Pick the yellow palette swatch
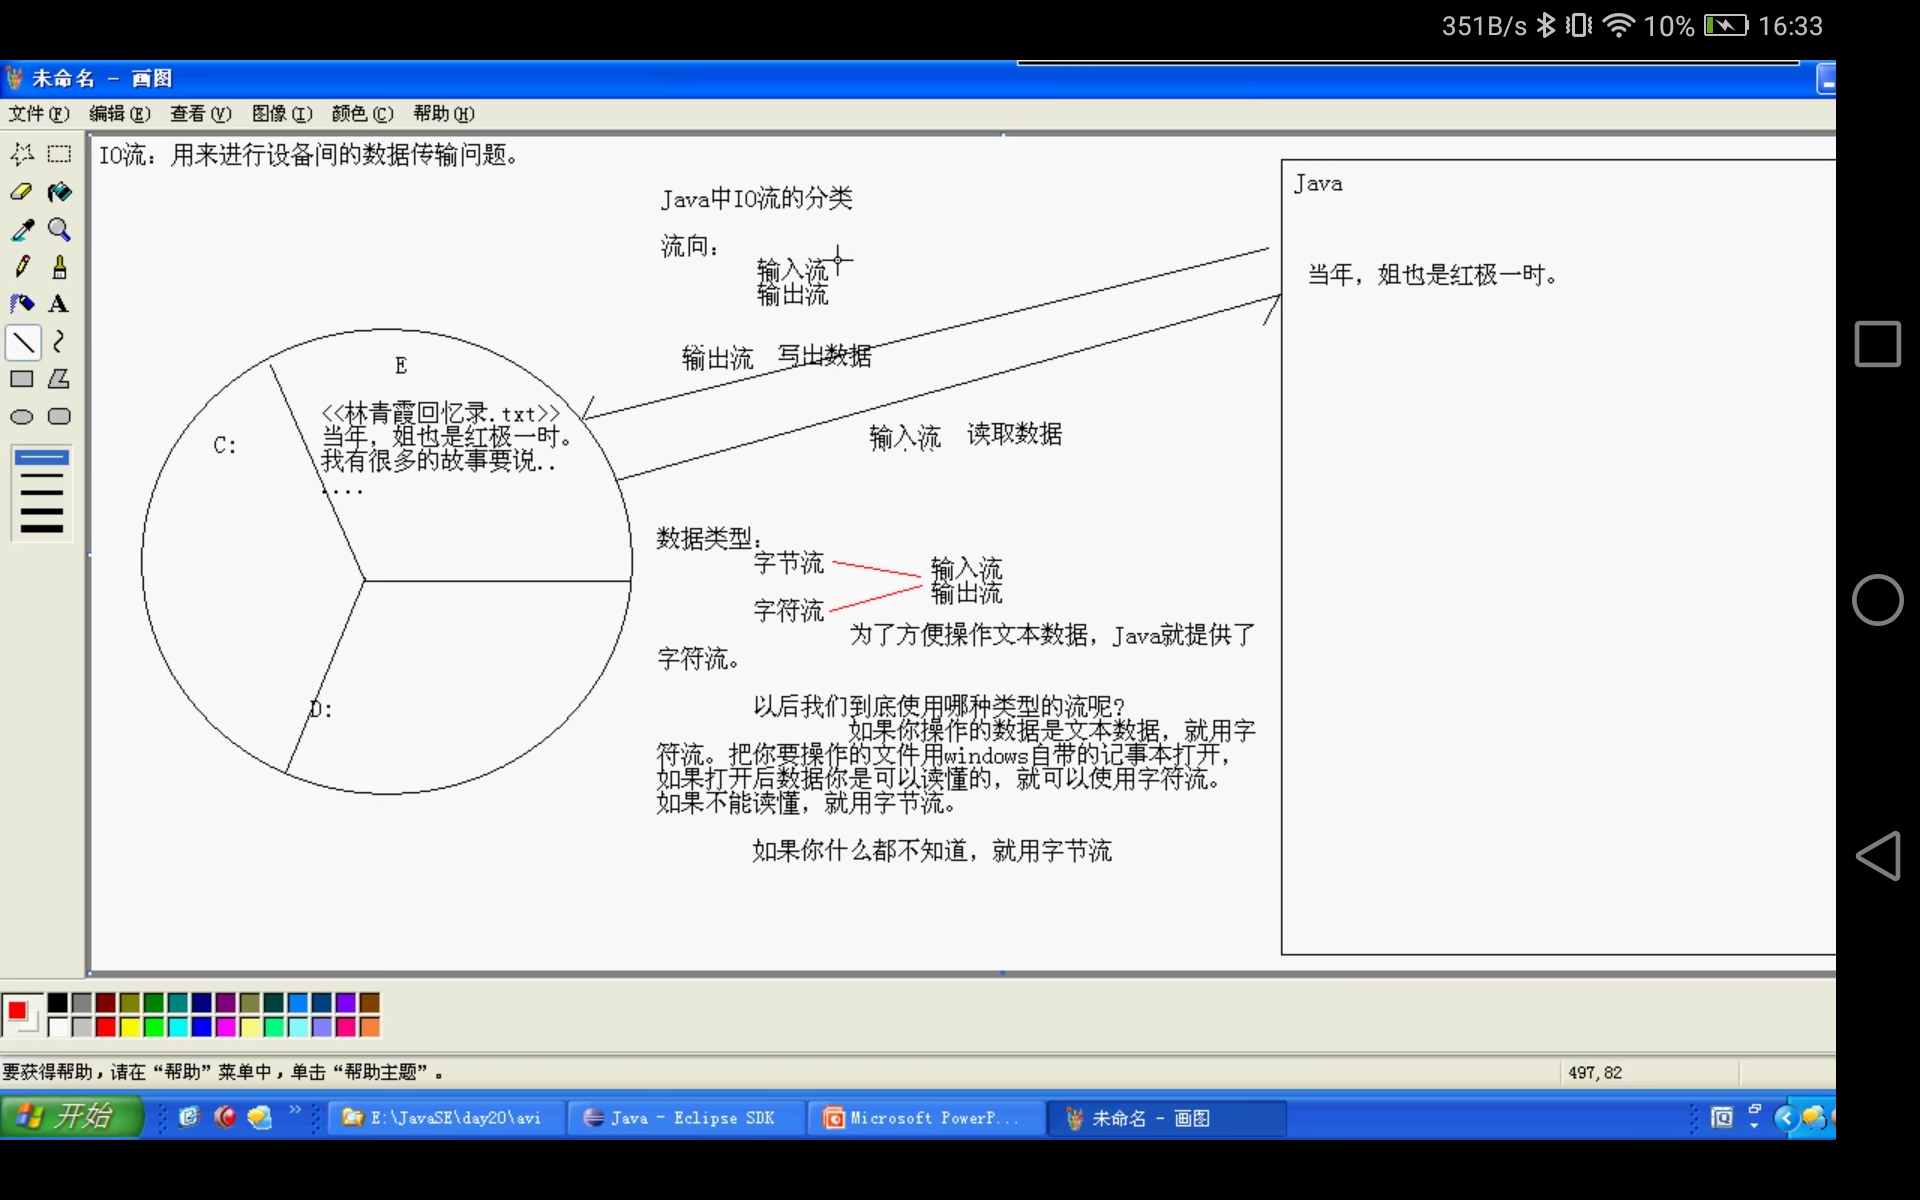The height and width of the screenshot is (1200, 1920). coord(130,1027)
